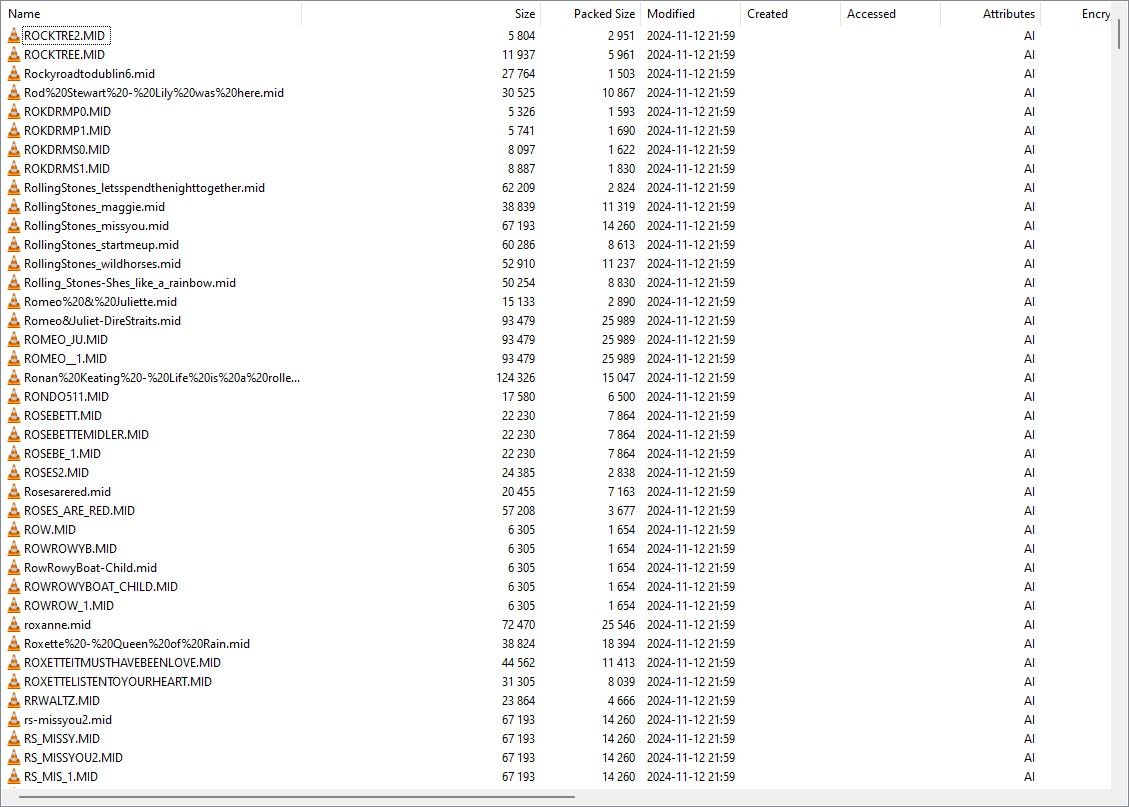
Task: Click the cone icon of ROWROWYB.MID
Action: tap(14, 549)
